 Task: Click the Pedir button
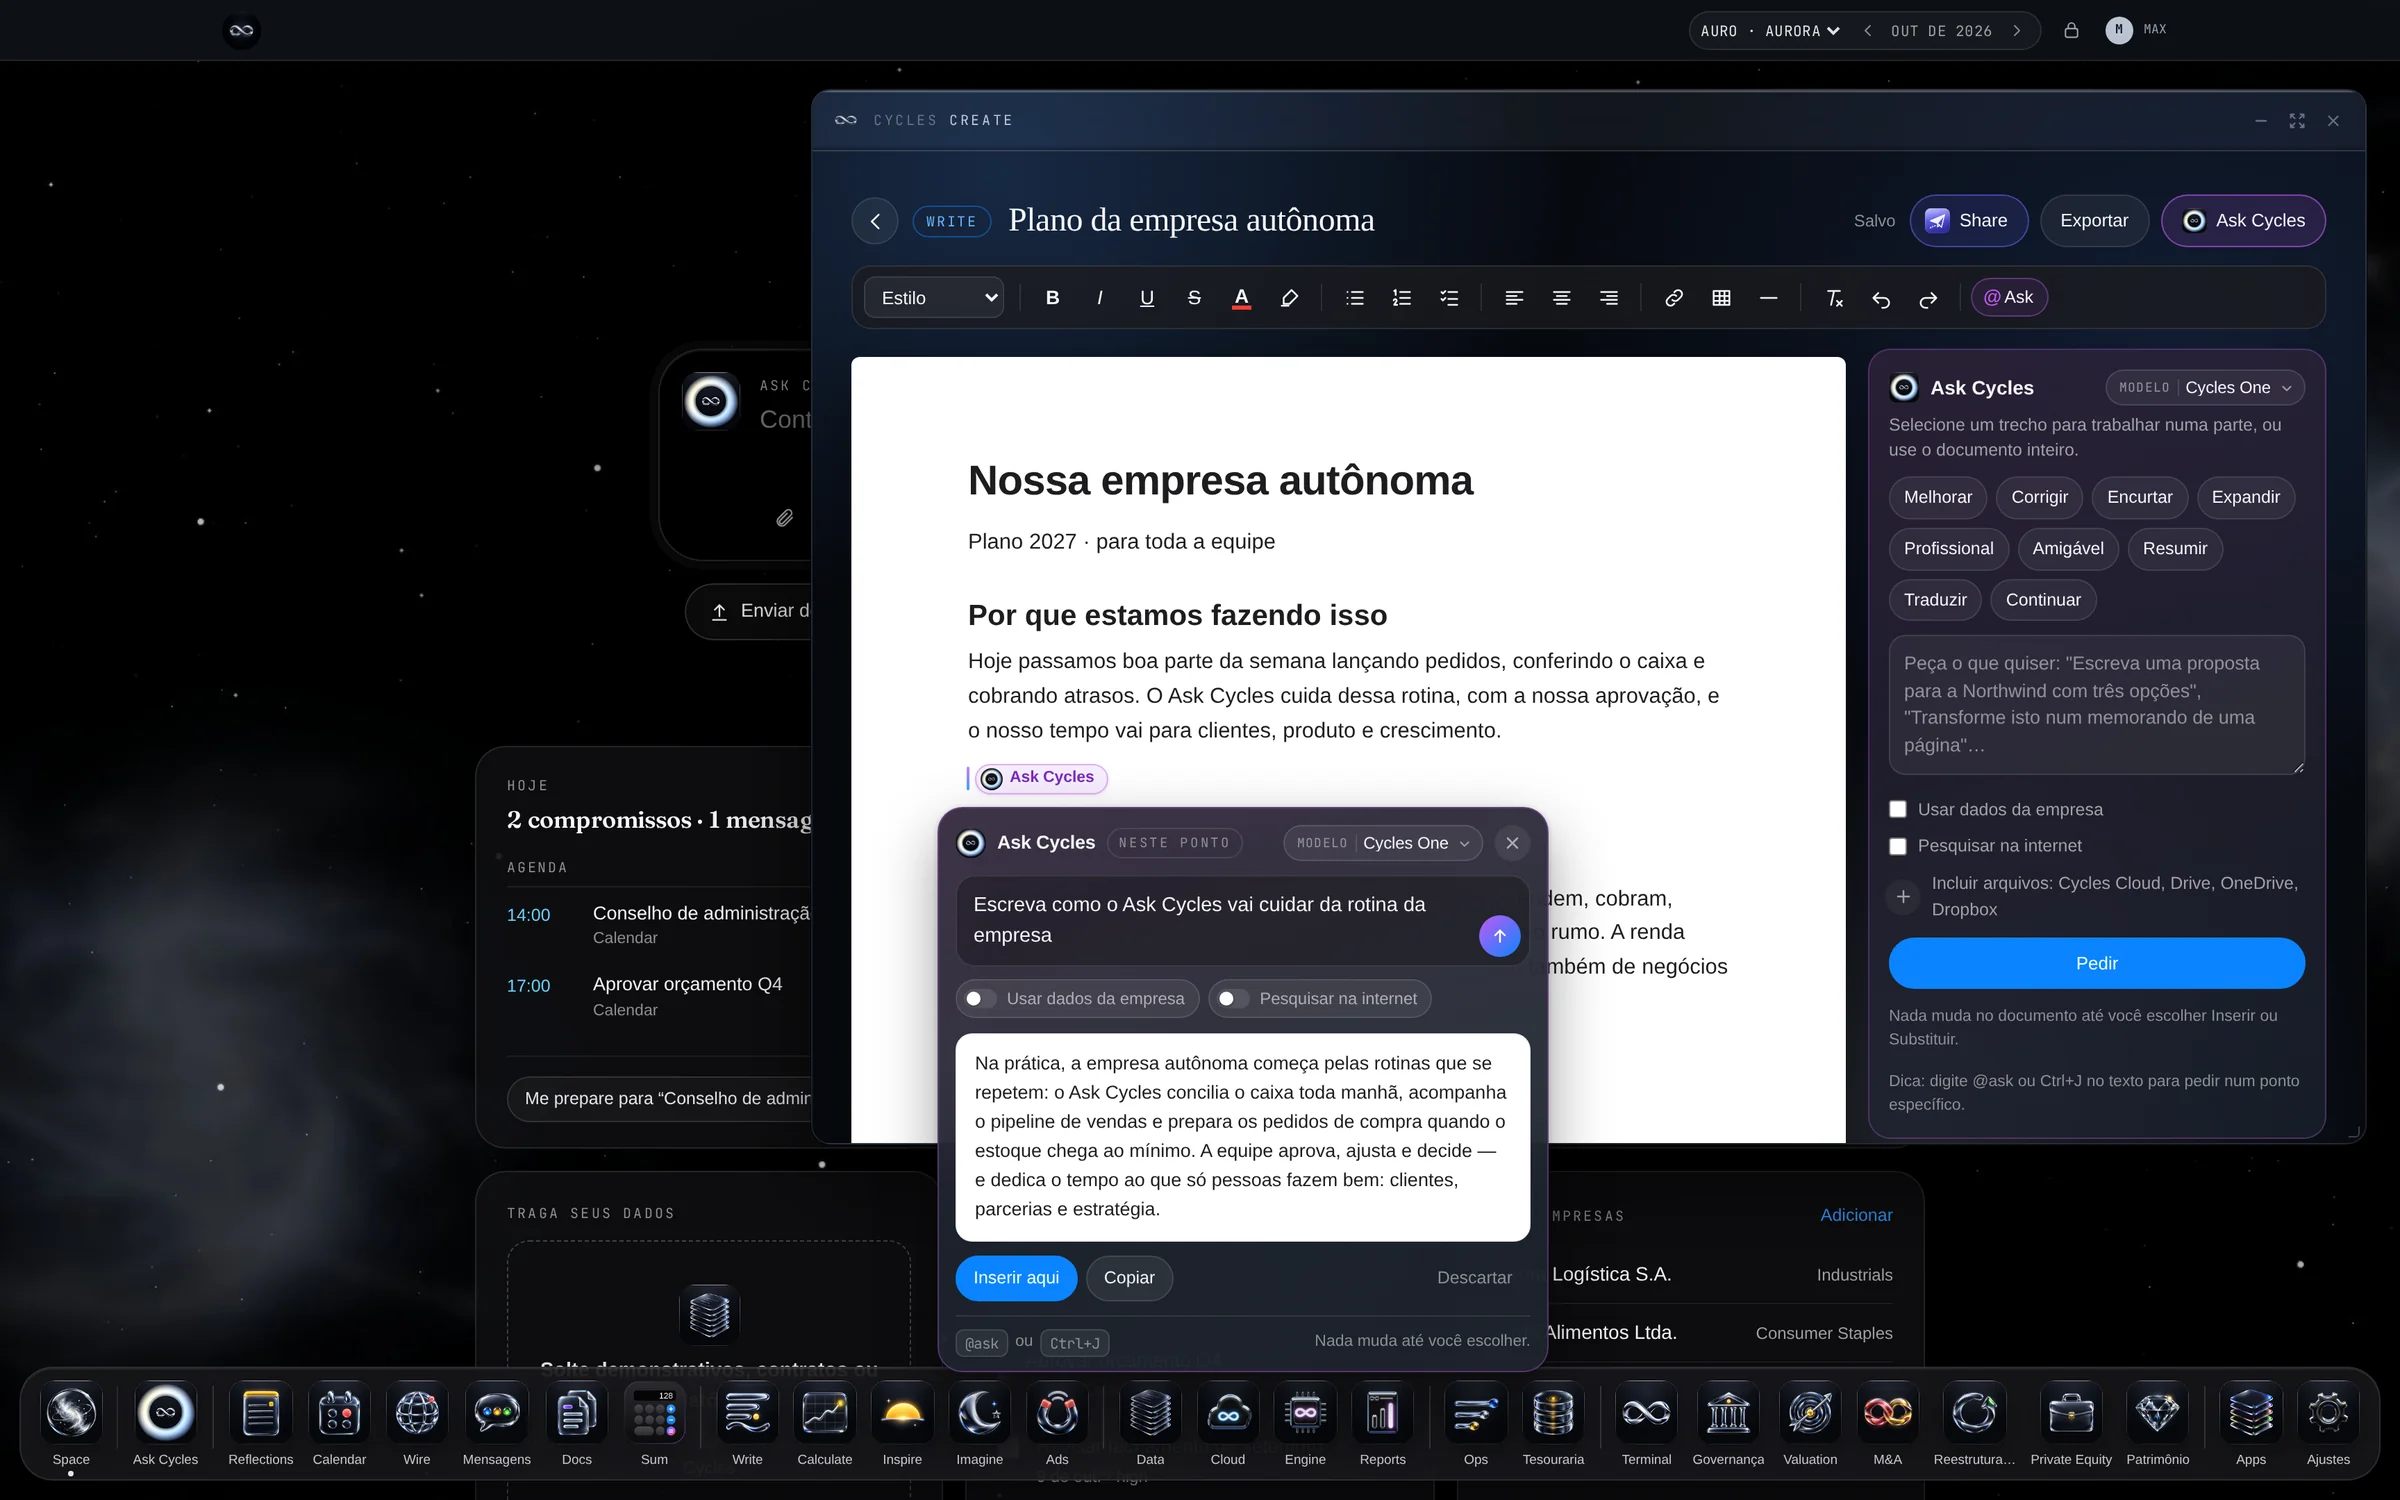pyautogui.click(x=2096, y=963)
